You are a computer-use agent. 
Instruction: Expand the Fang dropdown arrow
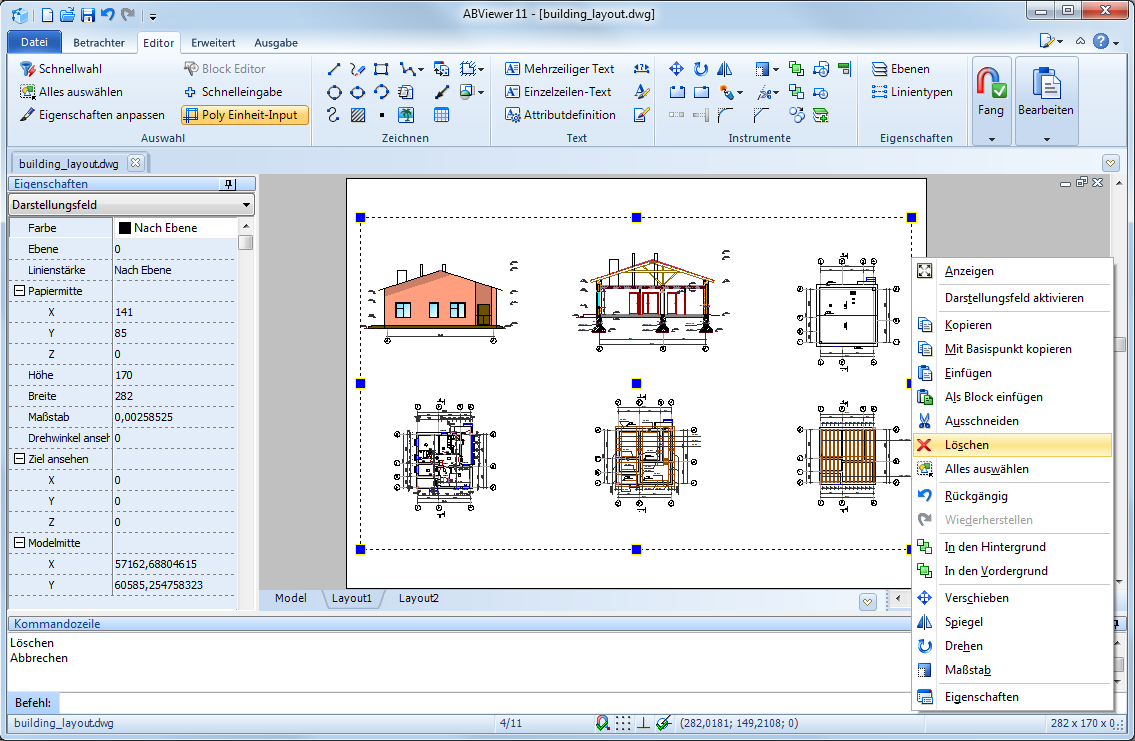991,139
